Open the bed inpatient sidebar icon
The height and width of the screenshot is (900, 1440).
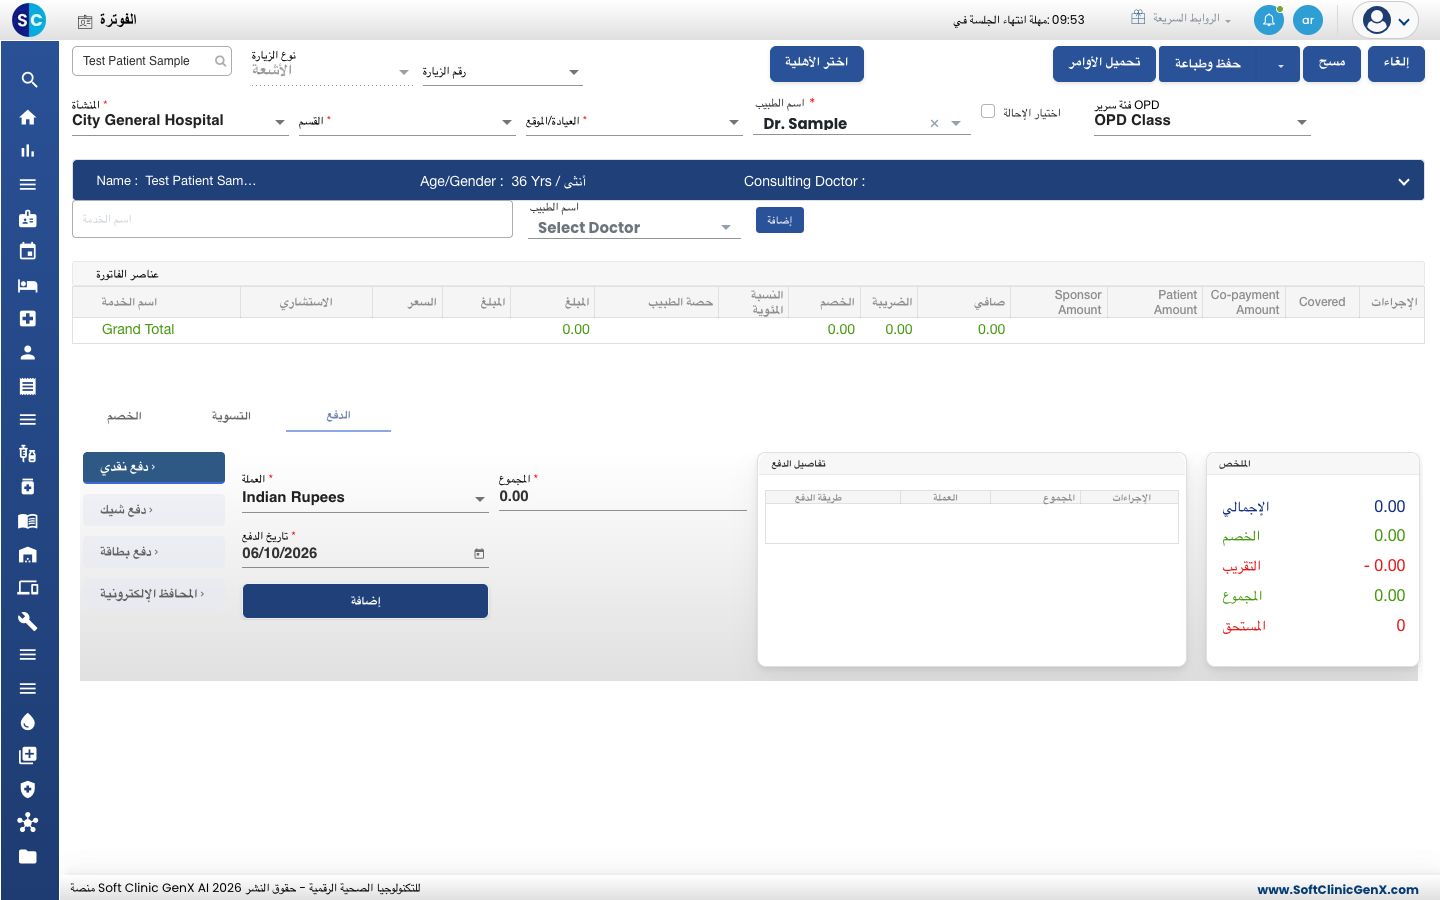pyautogui.click(x=28, y=285)
